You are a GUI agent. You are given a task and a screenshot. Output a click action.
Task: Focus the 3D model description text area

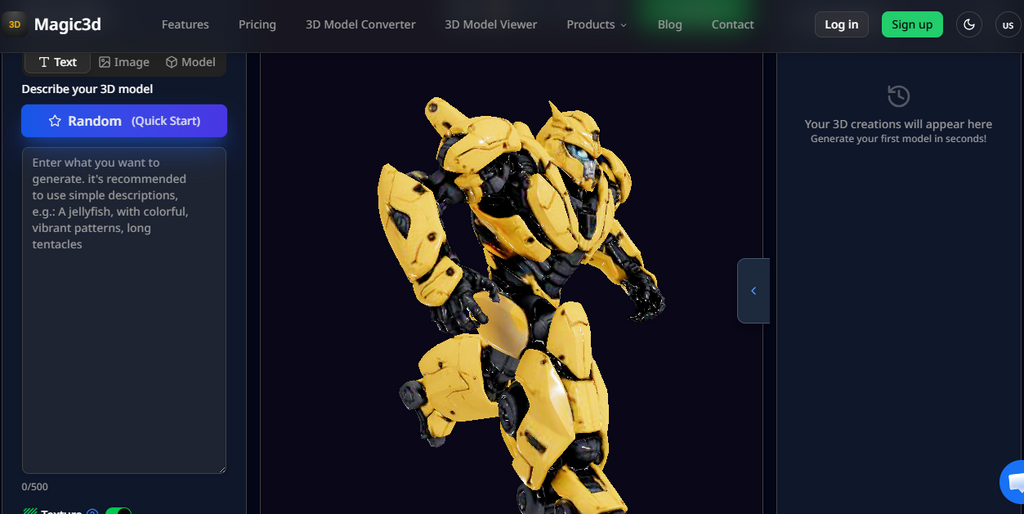pos(124,310)
